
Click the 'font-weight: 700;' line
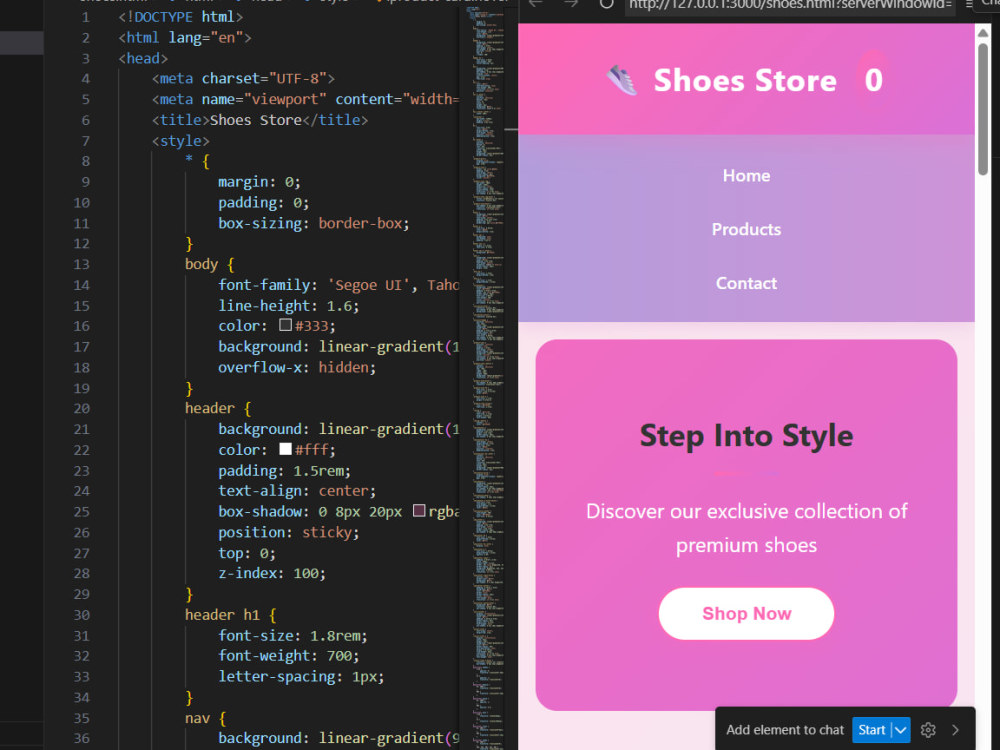click(288, 656)
